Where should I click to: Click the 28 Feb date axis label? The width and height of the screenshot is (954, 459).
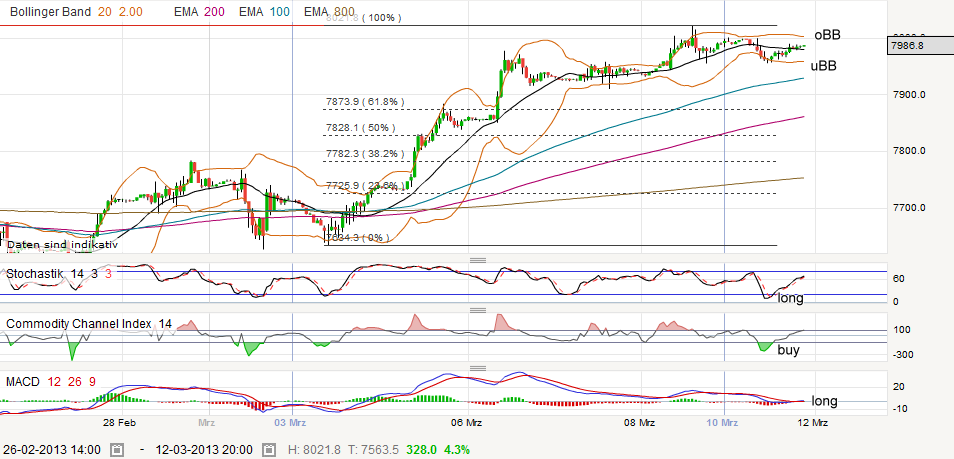pyautogui.click(x=118, y=422)
